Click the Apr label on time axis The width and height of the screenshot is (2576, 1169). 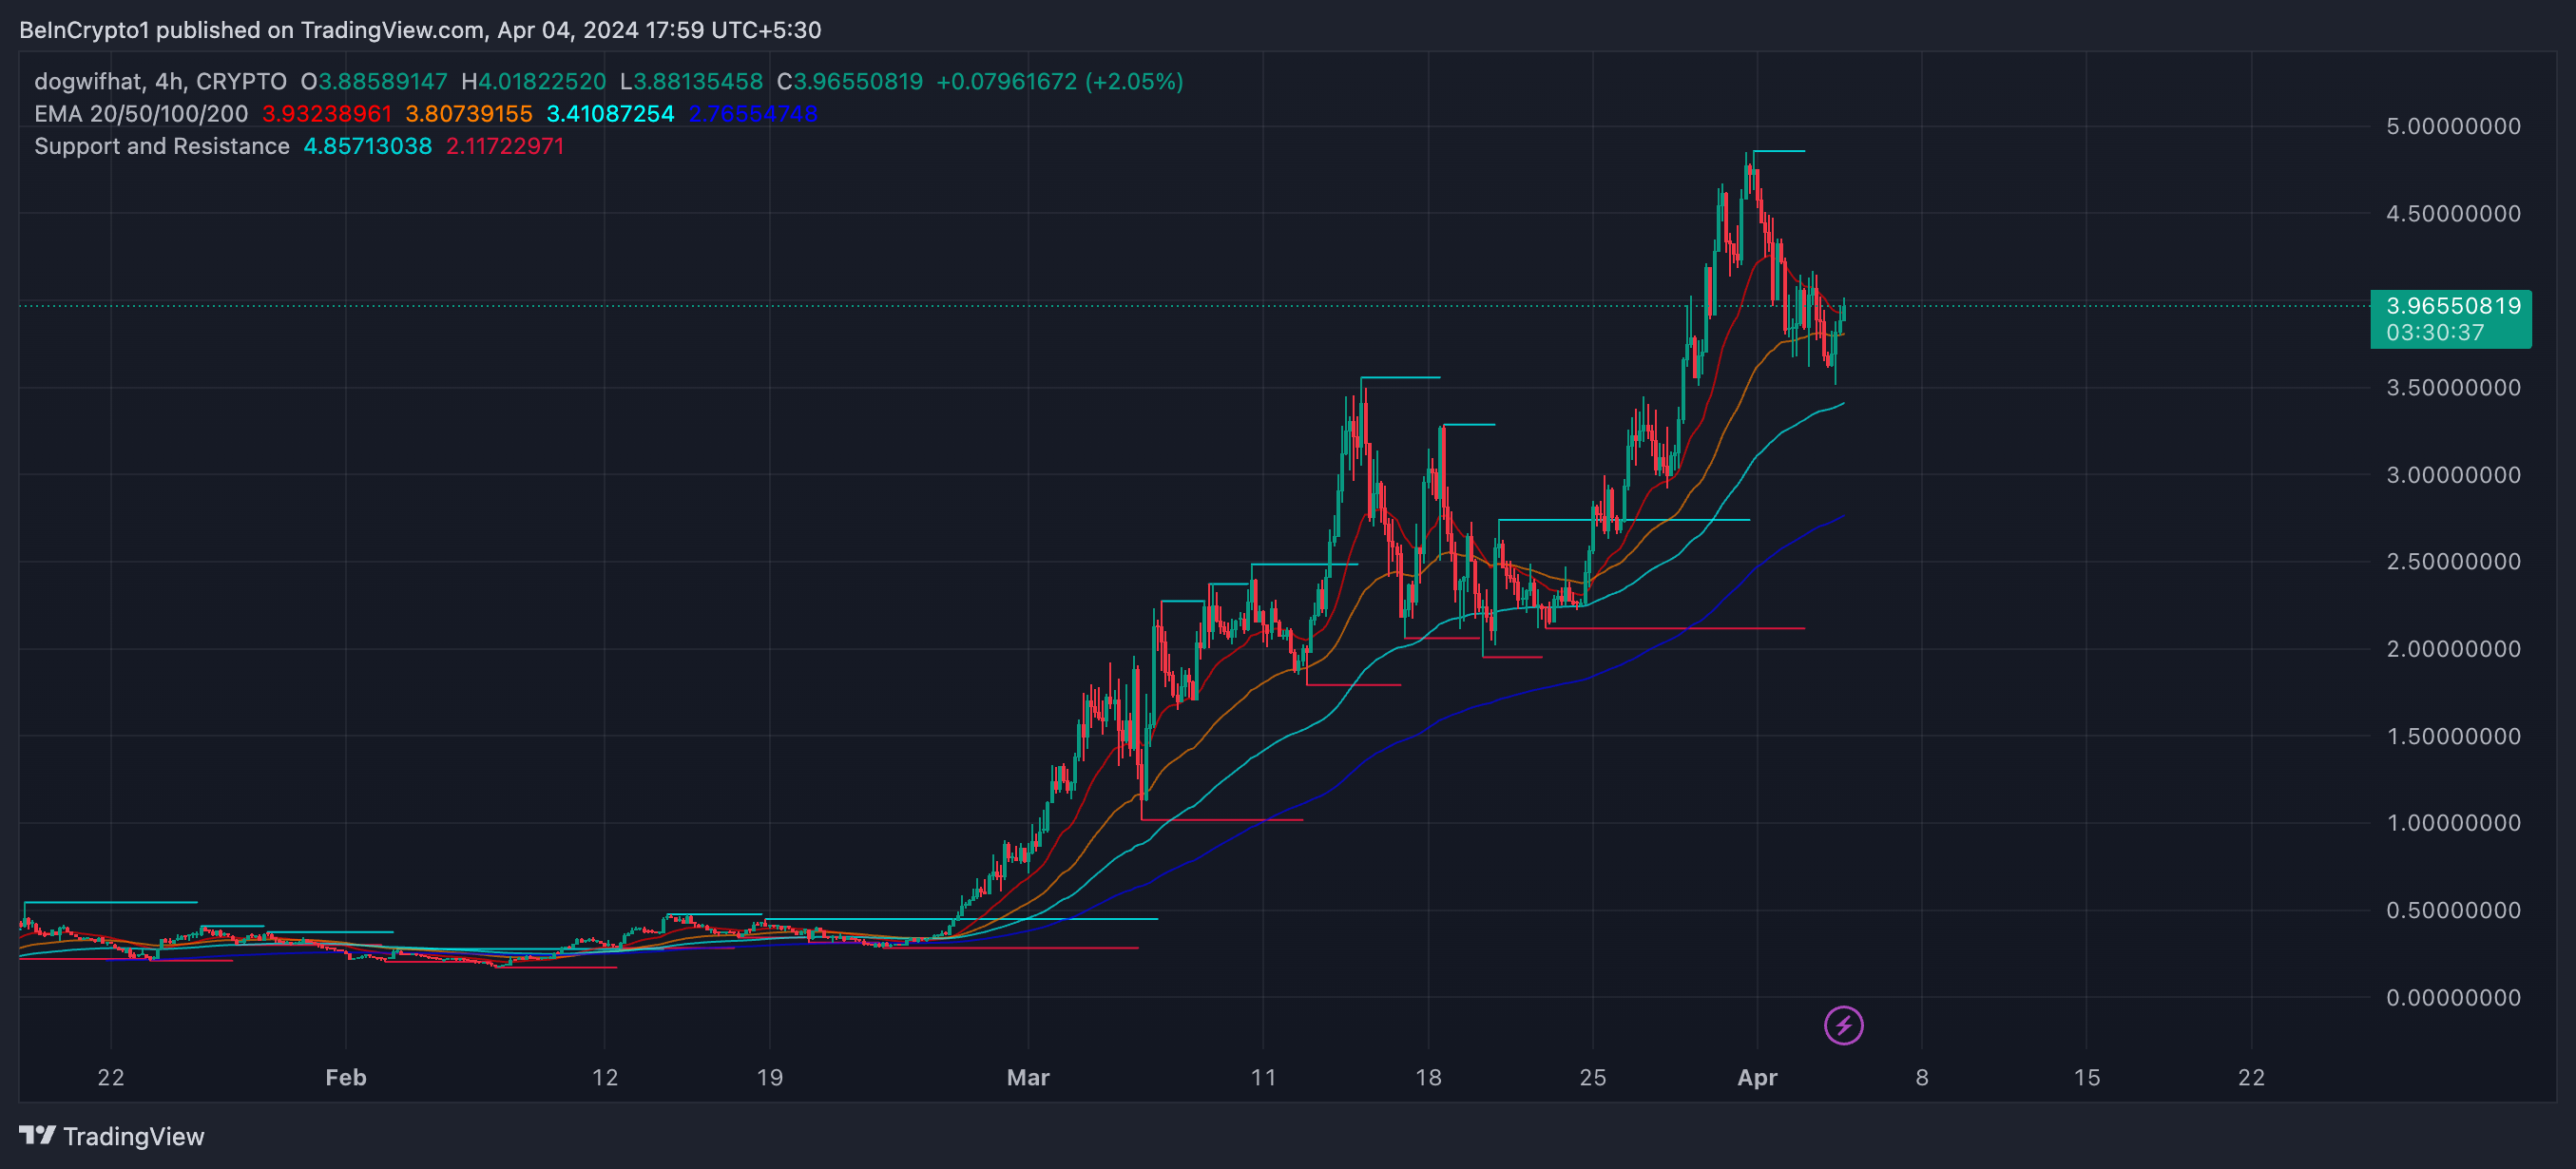(1757, 1077)
